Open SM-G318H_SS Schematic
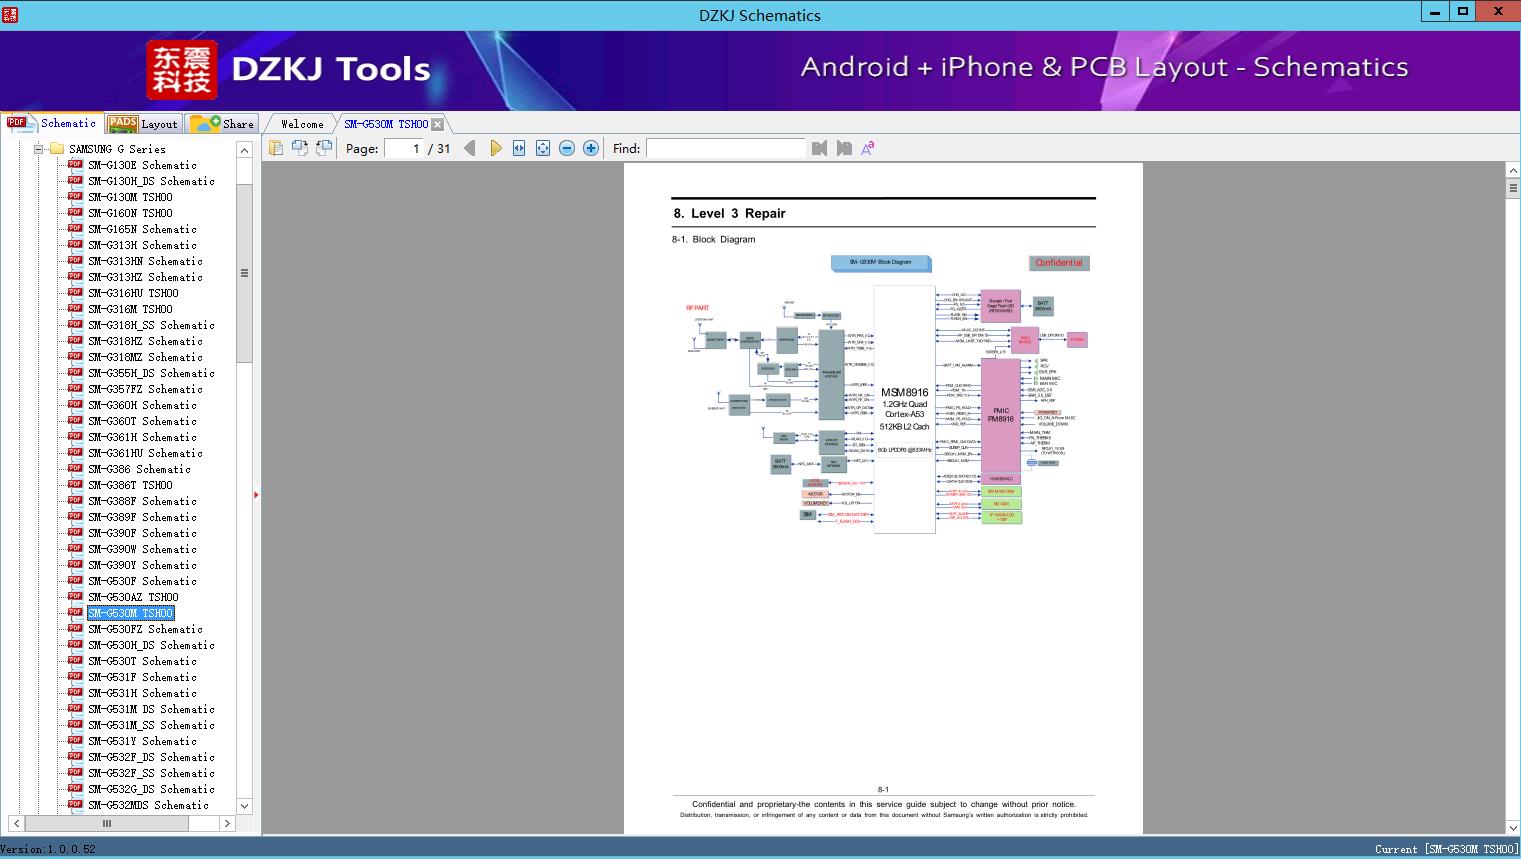Image resolution: width=1521 pixels, height=859 pixels. [x=151, y=325]
